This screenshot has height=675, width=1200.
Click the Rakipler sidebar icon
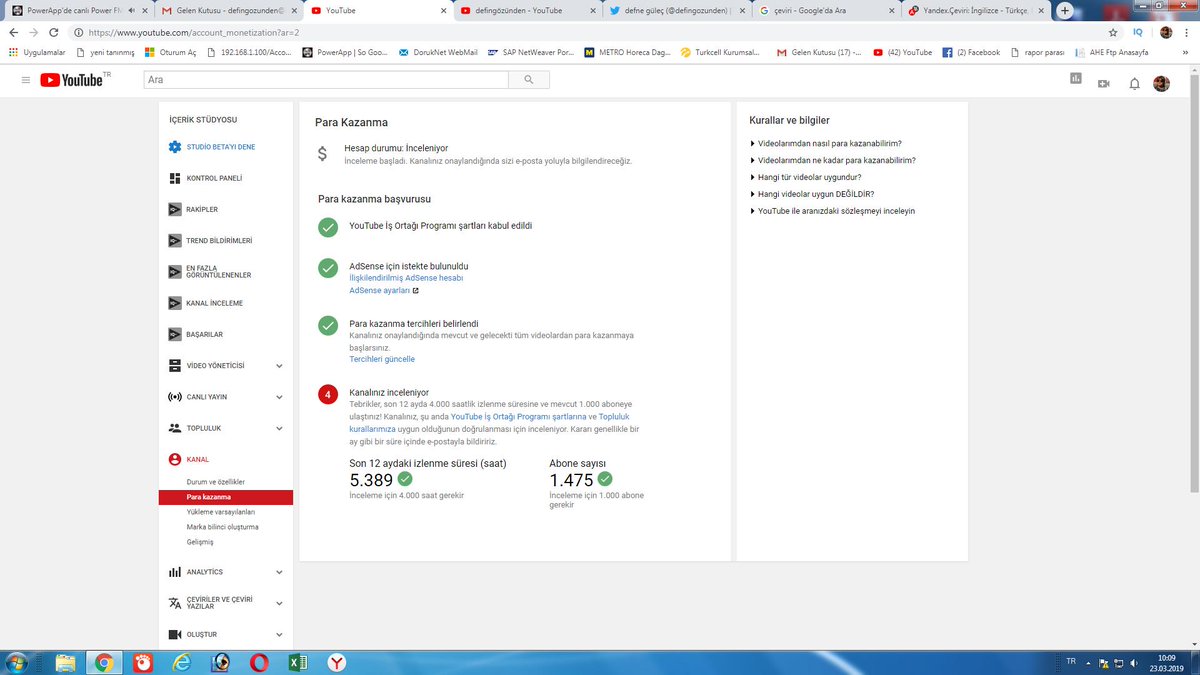[x=175, y=209]
